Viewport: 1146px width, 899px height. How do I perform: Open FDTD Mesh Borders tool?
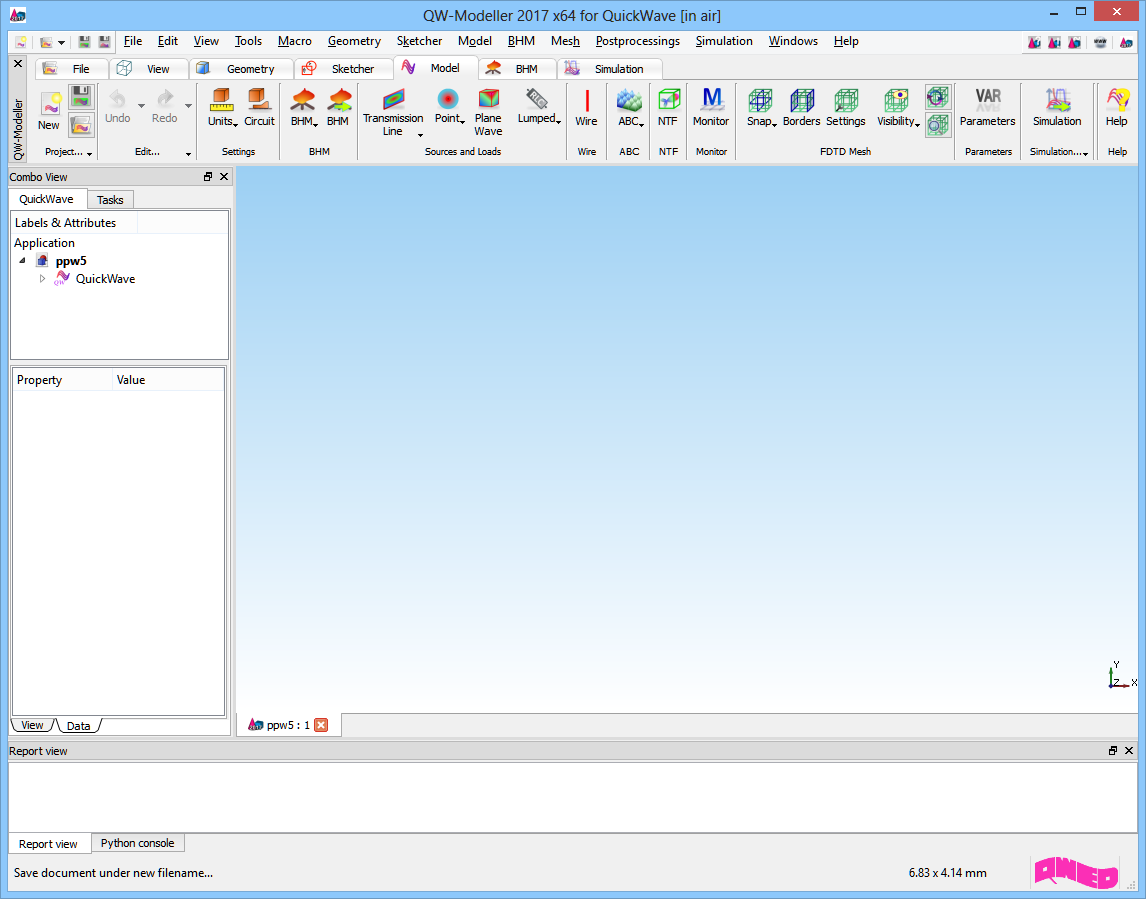(x=802, y=107)
